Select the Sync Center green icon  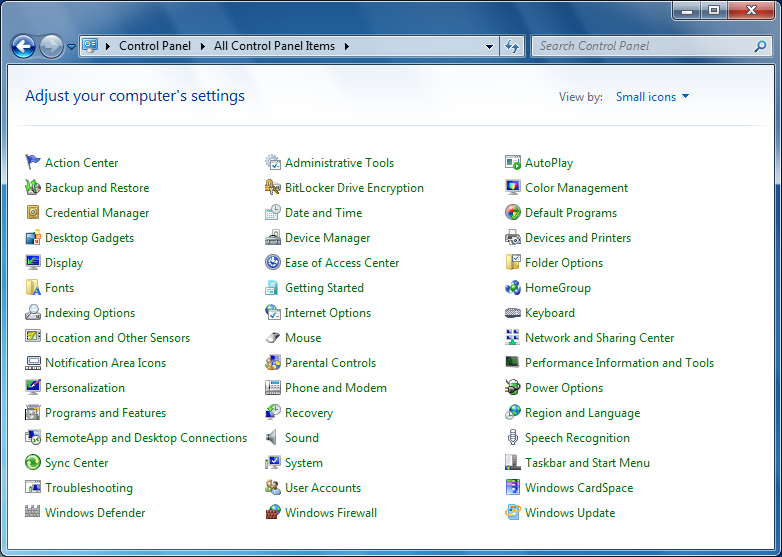coord(33,463)
